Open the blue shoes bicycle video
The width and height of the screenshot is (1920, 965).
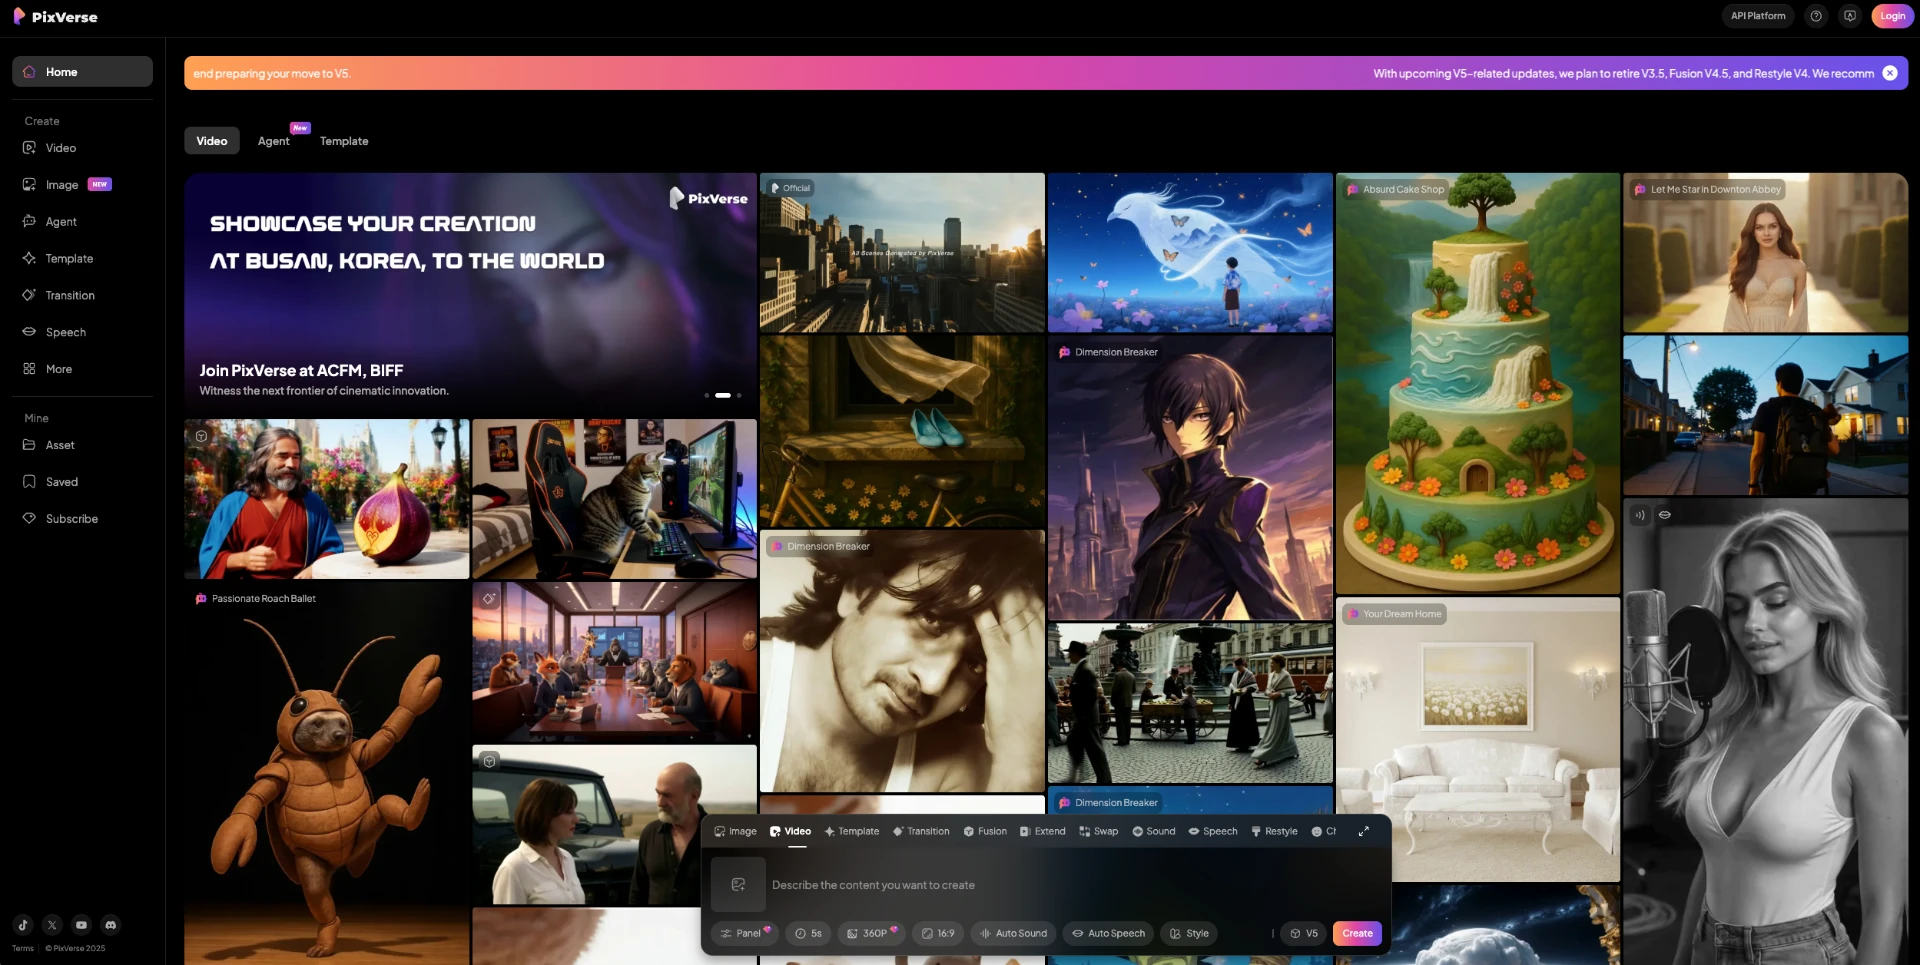click(902, 431)
